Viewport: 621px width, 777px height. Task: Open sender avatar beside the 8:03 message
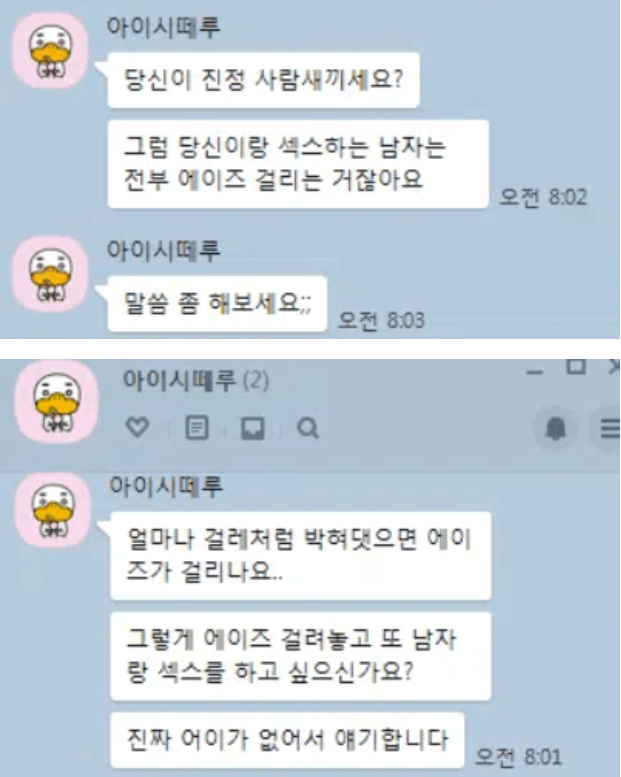pos(51,274)
